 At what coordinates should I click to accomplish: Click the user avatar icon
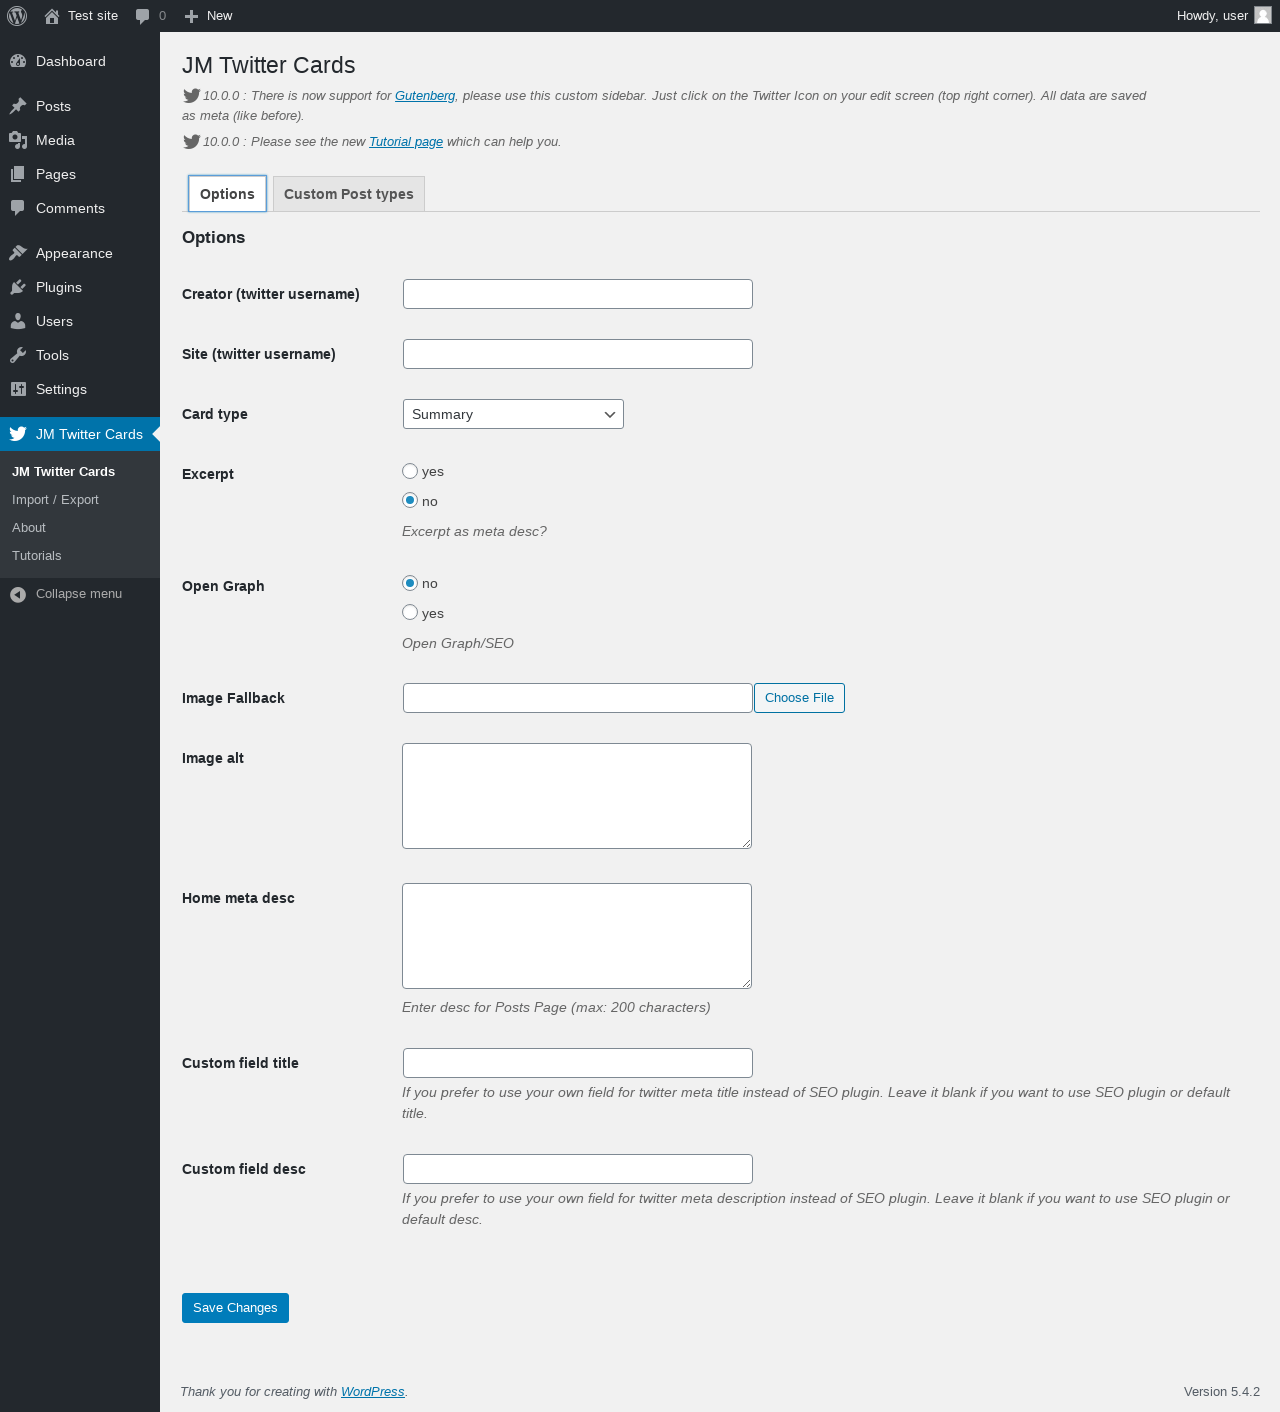(1263, 15)
